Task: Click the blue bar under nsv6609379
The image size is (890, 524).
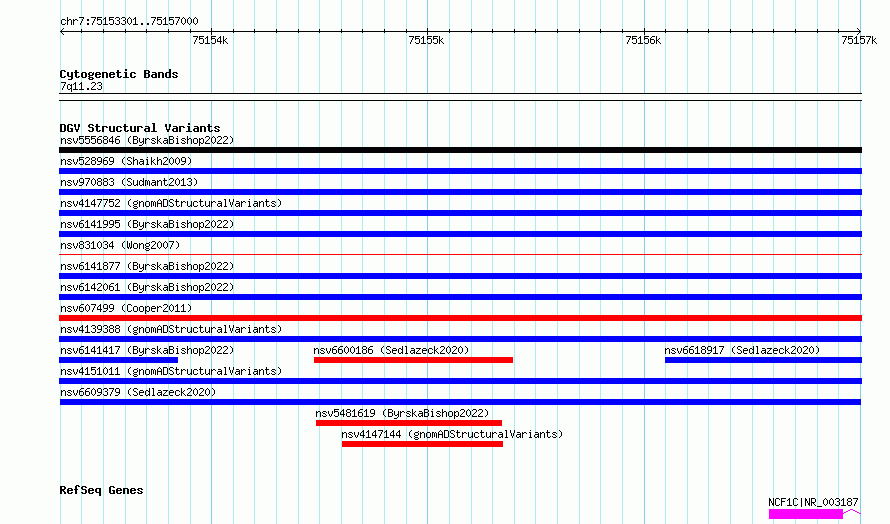Action: 460,402
